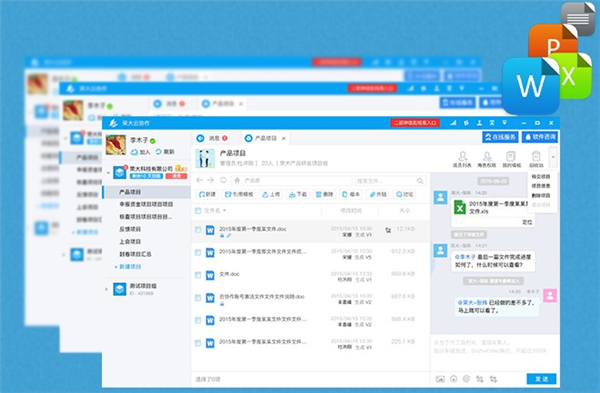
Task: Open the 文件名 column sort dropdown
Action: point(224,210)
